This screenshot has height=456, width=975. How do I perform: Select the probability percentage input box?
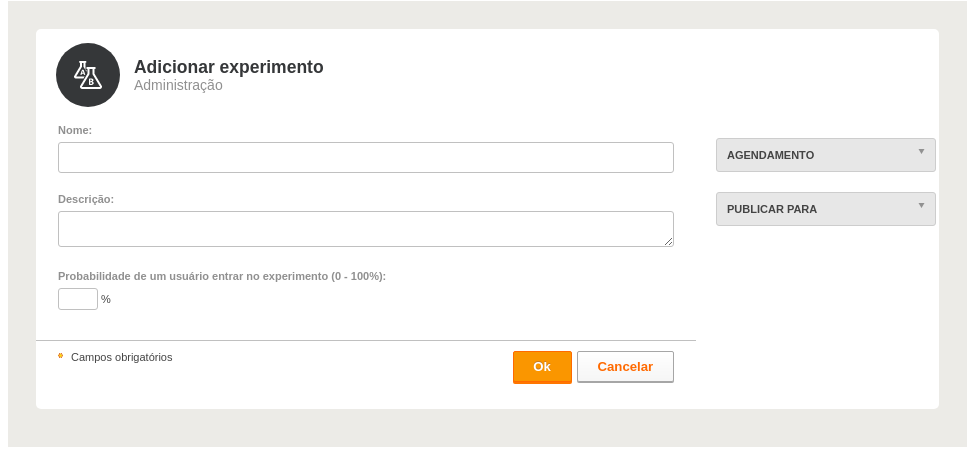pyautogui.click(x=78, y=299)
